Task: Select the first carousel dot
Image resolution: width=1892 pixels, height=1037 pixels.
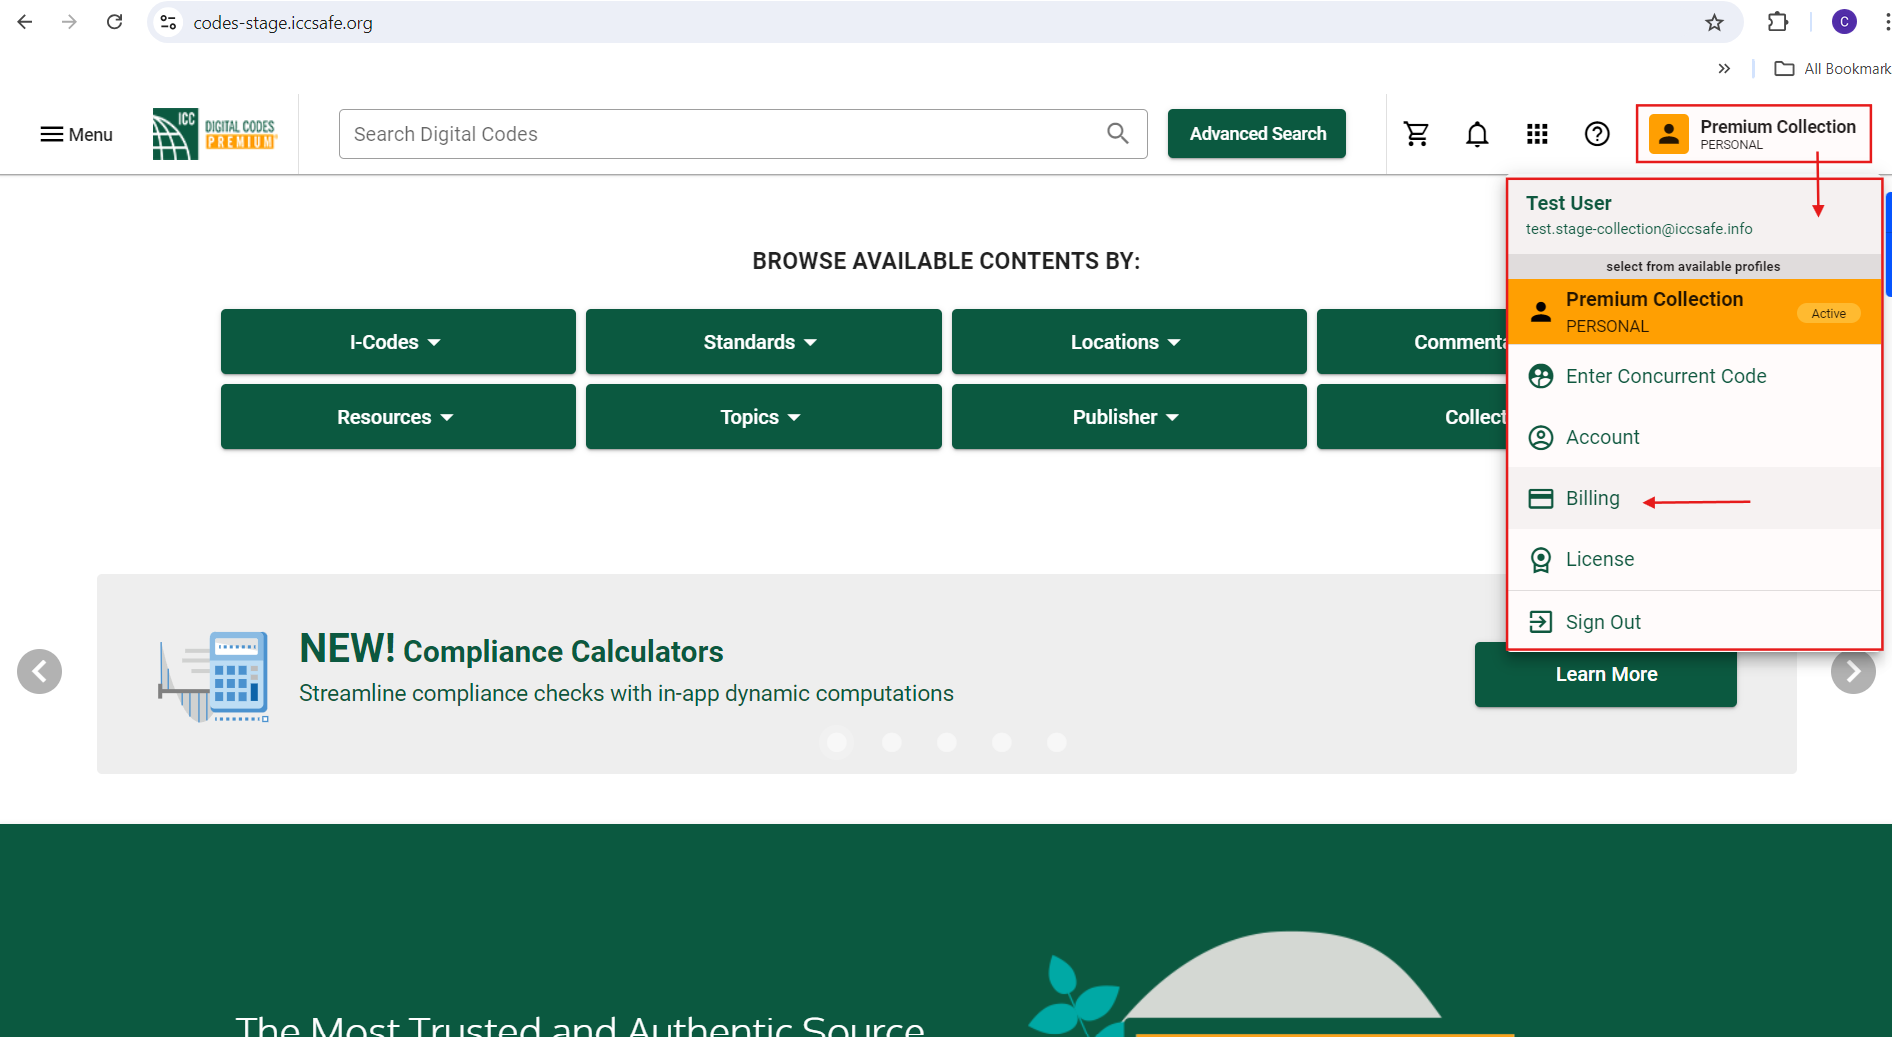Action: click(837, 742)
